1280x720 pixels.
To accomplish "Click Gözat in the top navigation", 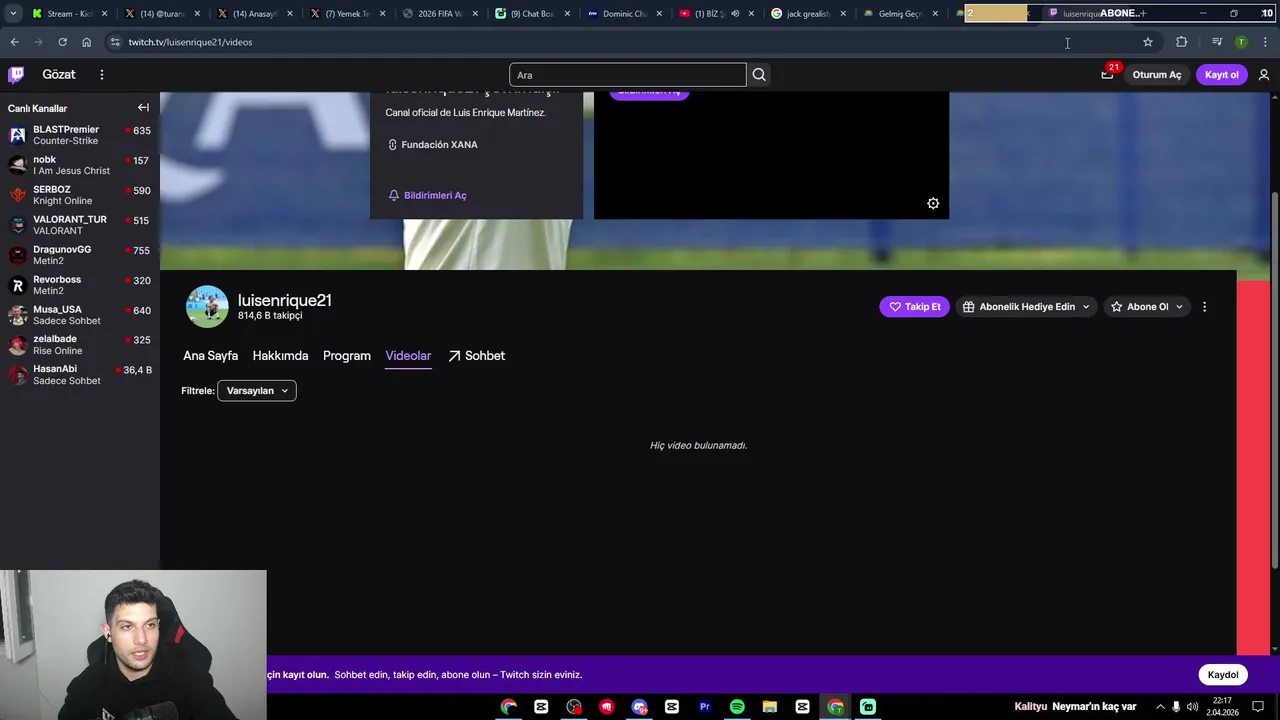I will click(x=59, y=74).
